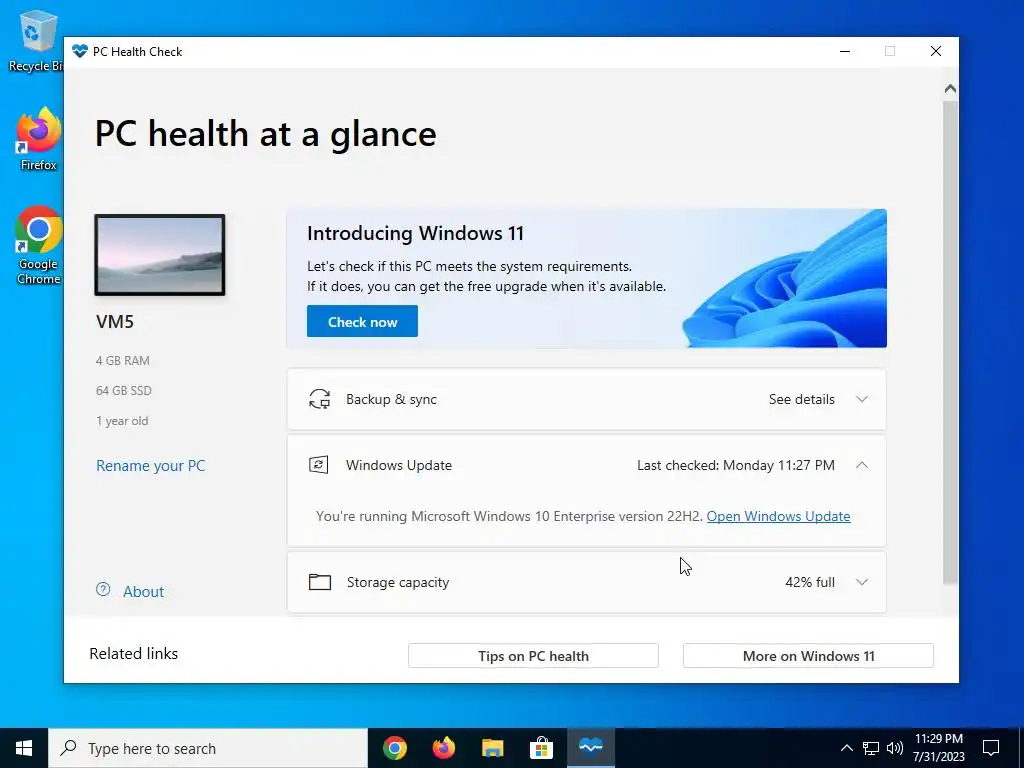Viewport: 1024px width, 768px height.
Task: Click the Storage capacity folder icon
Action: coord(319,582)
